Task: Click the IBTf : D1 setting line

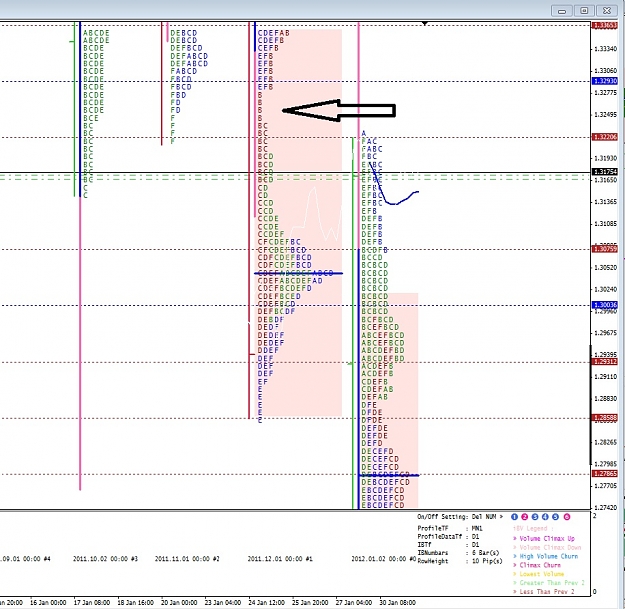Action: pyautogui.click(x=448, y=545)
